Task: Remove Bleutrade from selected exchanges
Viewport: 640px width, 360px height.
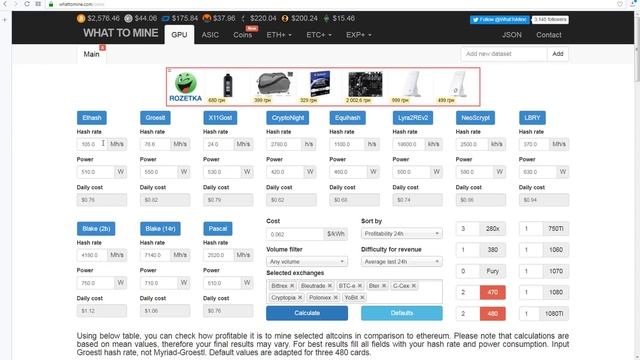Action: (x=330, y=286)
